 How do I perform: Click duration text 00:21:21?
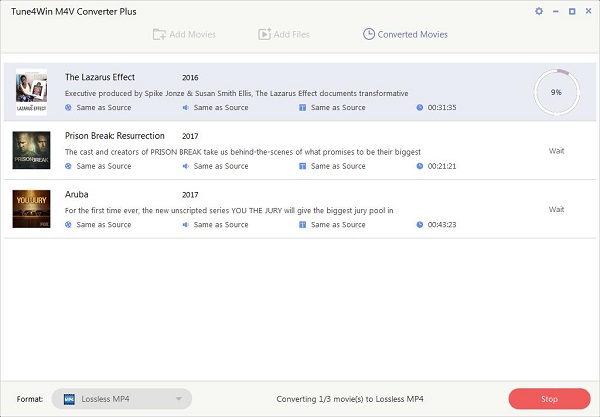click(x=442, y=166)
